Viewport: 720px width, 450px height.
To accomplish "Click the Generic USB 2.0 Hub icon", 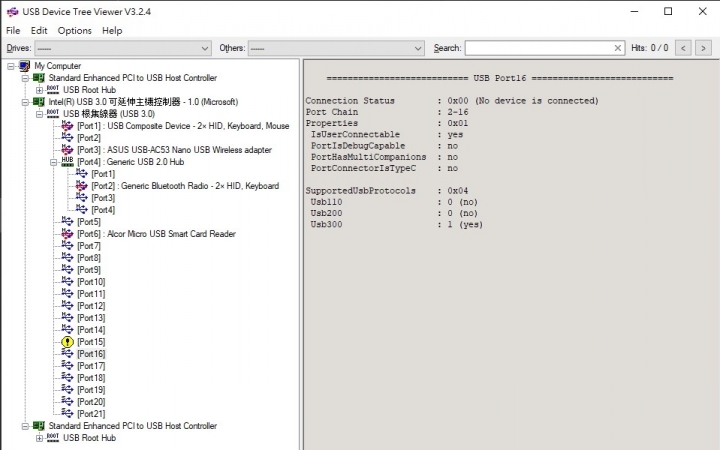I will [67, 162].
